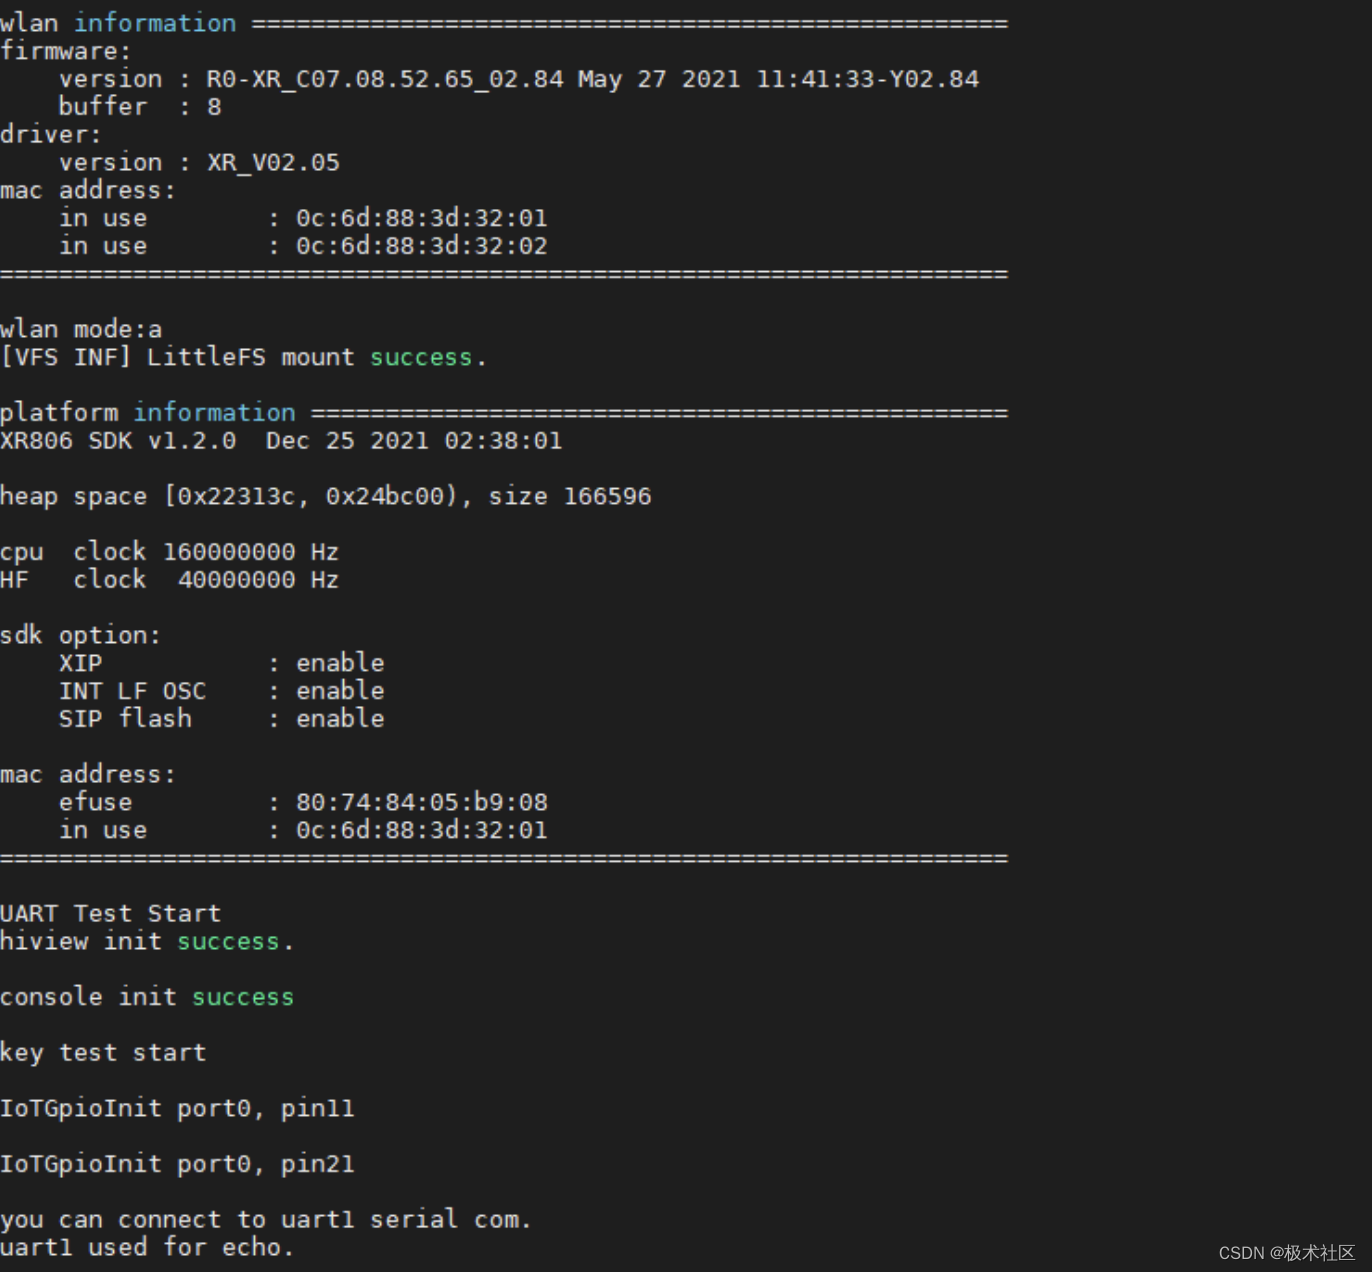This screenshot has width=1372, height=1272.
Task: Click the 'firmware:' label
Action: pos(66,51)
